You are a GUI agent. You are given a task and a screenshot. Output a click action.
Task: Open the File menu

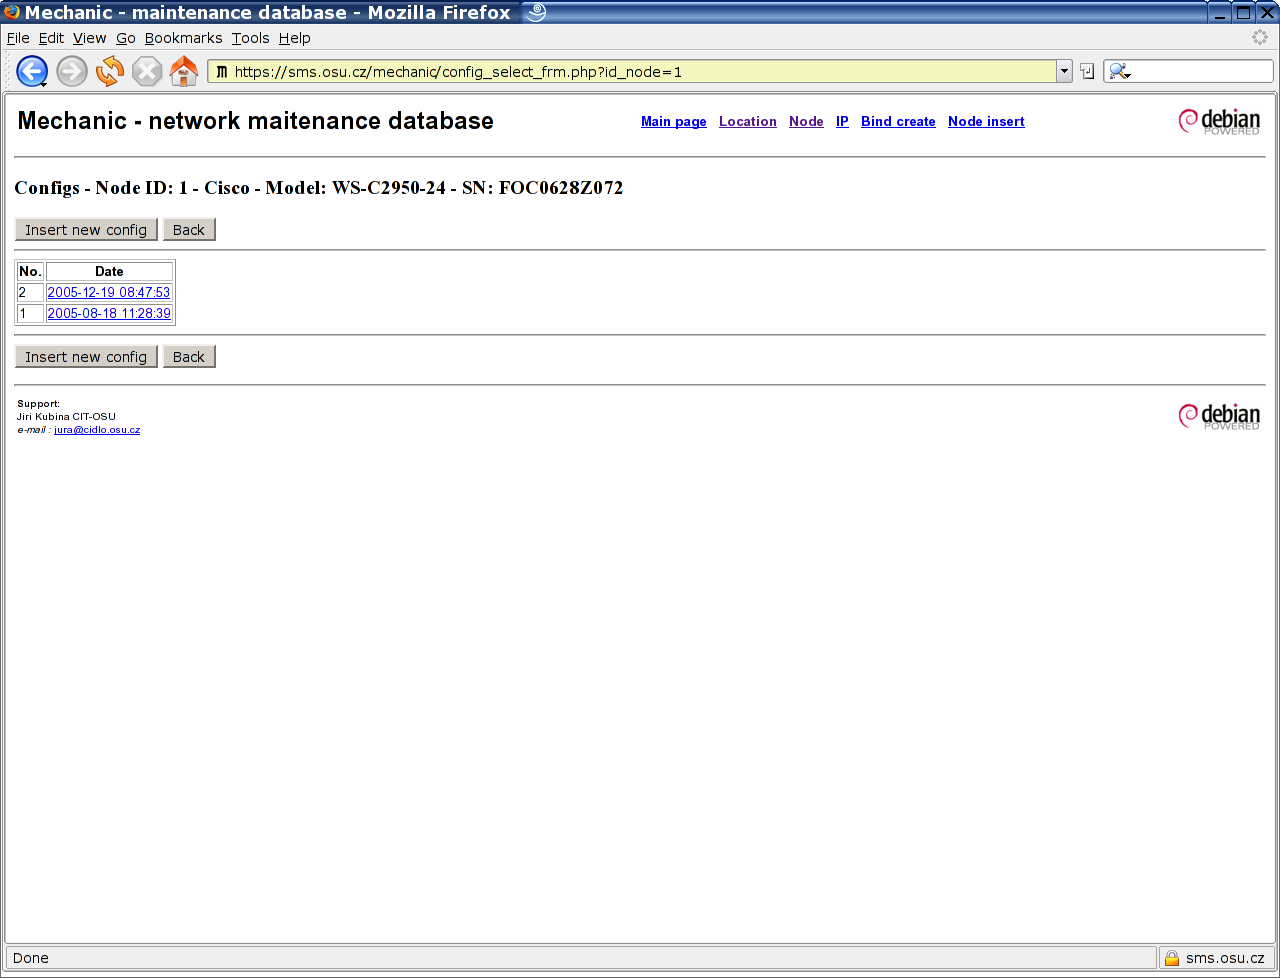coord(18,38)
